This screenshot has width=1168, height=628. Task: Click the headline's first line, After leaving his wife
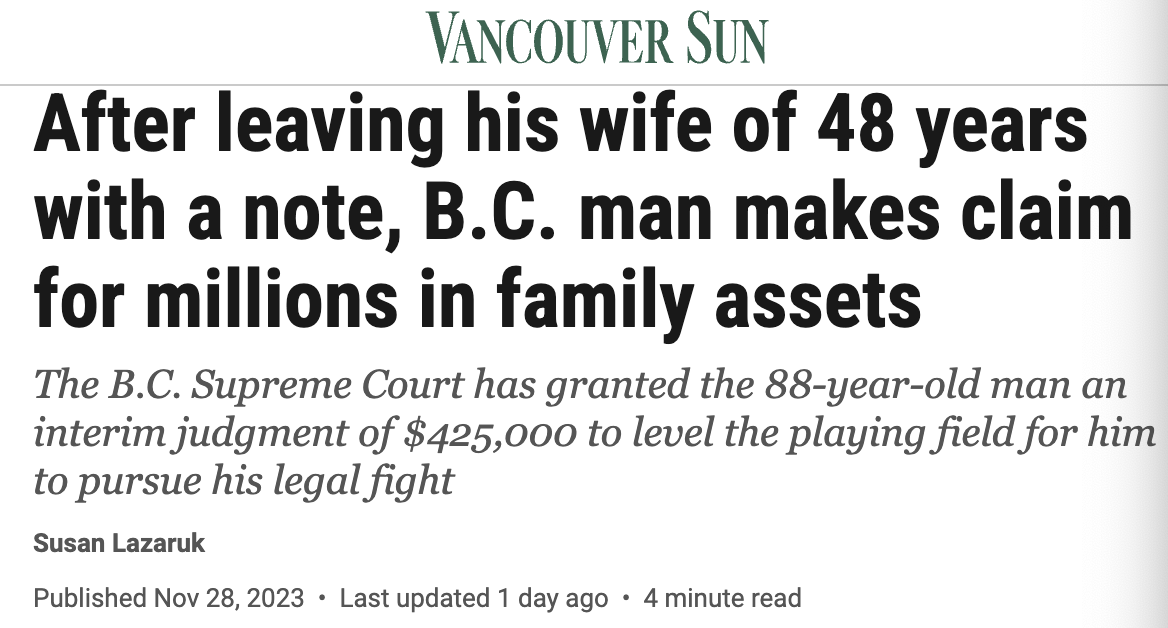pos(560,125)
